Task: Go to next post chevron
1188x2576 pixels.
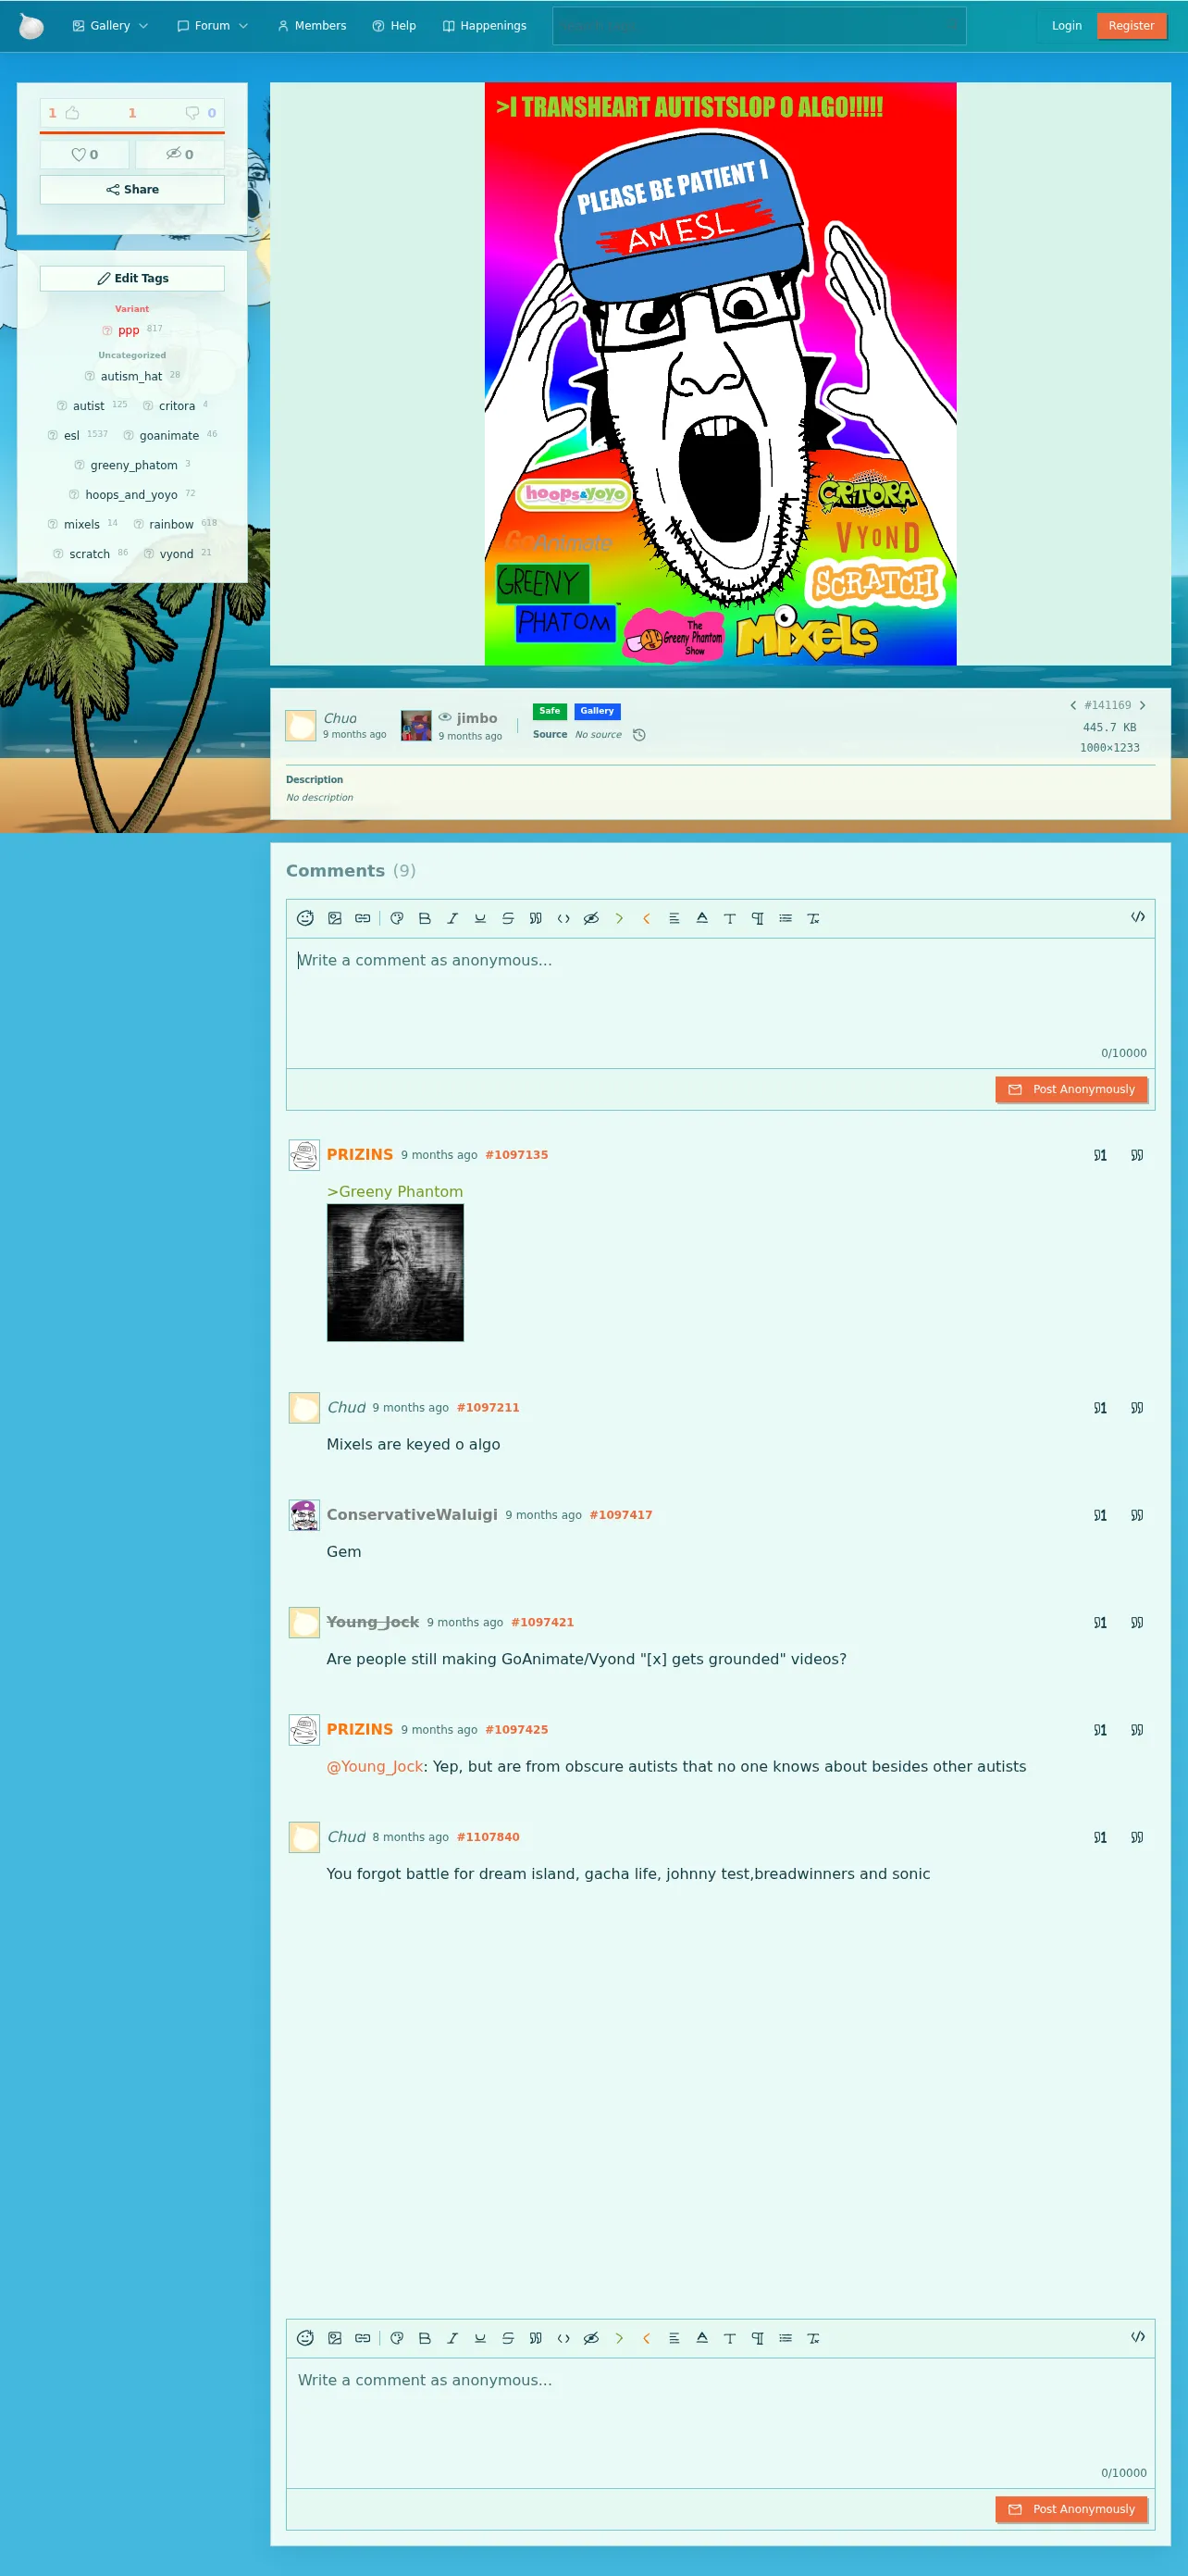Action: click(x=1142, y=705)
